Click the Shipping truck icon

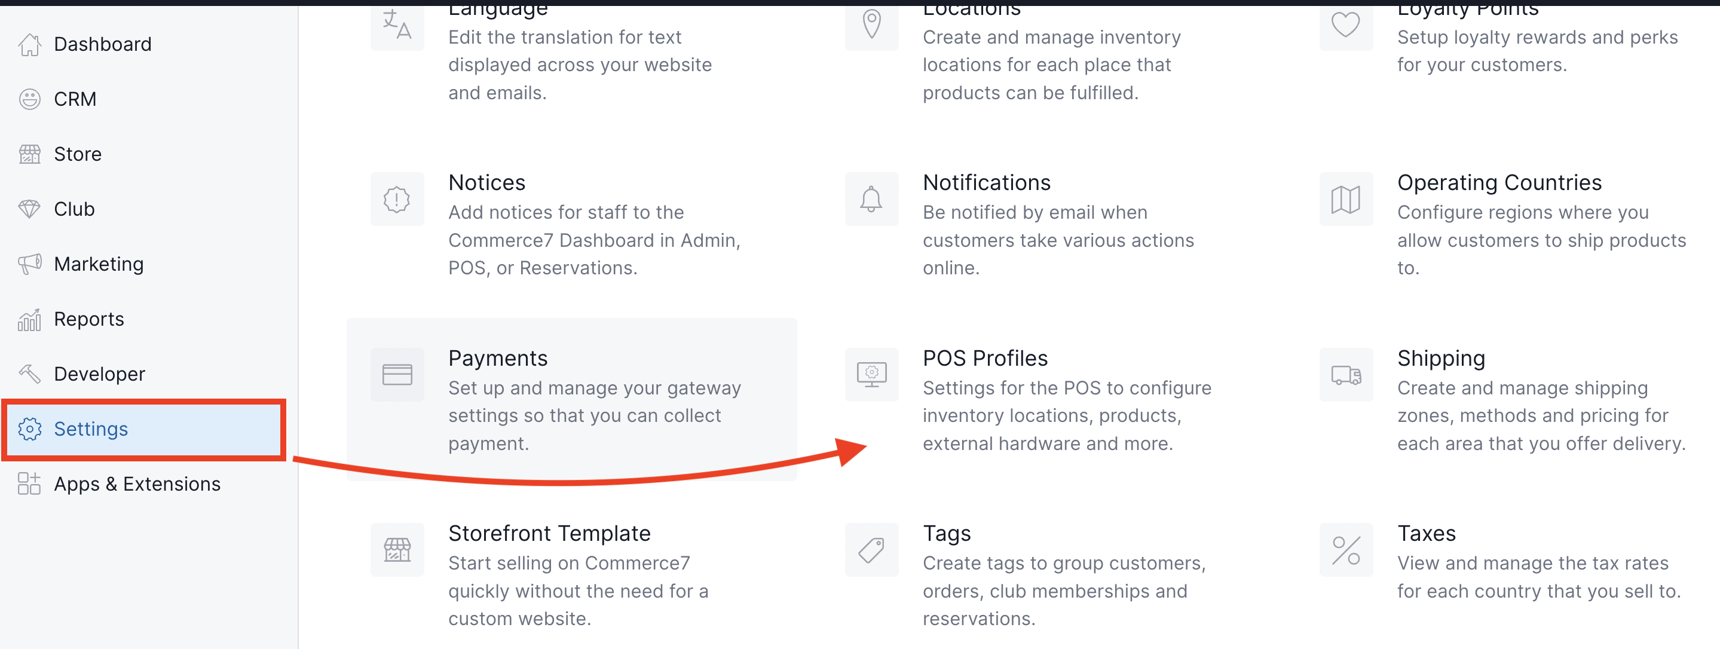point(1345,375)
